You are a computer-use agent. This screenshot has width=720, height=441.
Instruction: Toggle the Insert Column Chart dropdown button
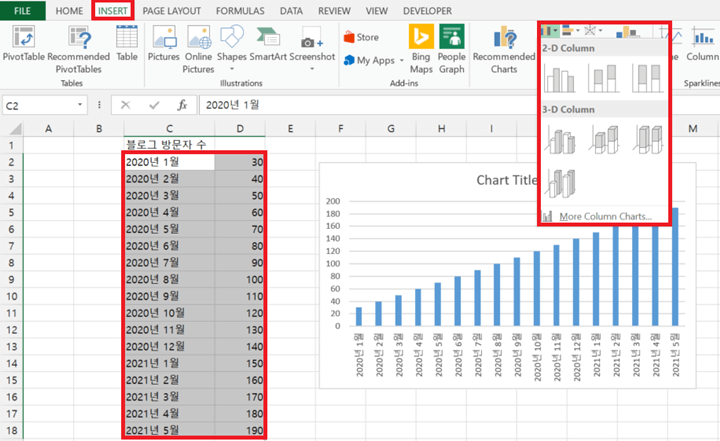click(x=550, y=31)
